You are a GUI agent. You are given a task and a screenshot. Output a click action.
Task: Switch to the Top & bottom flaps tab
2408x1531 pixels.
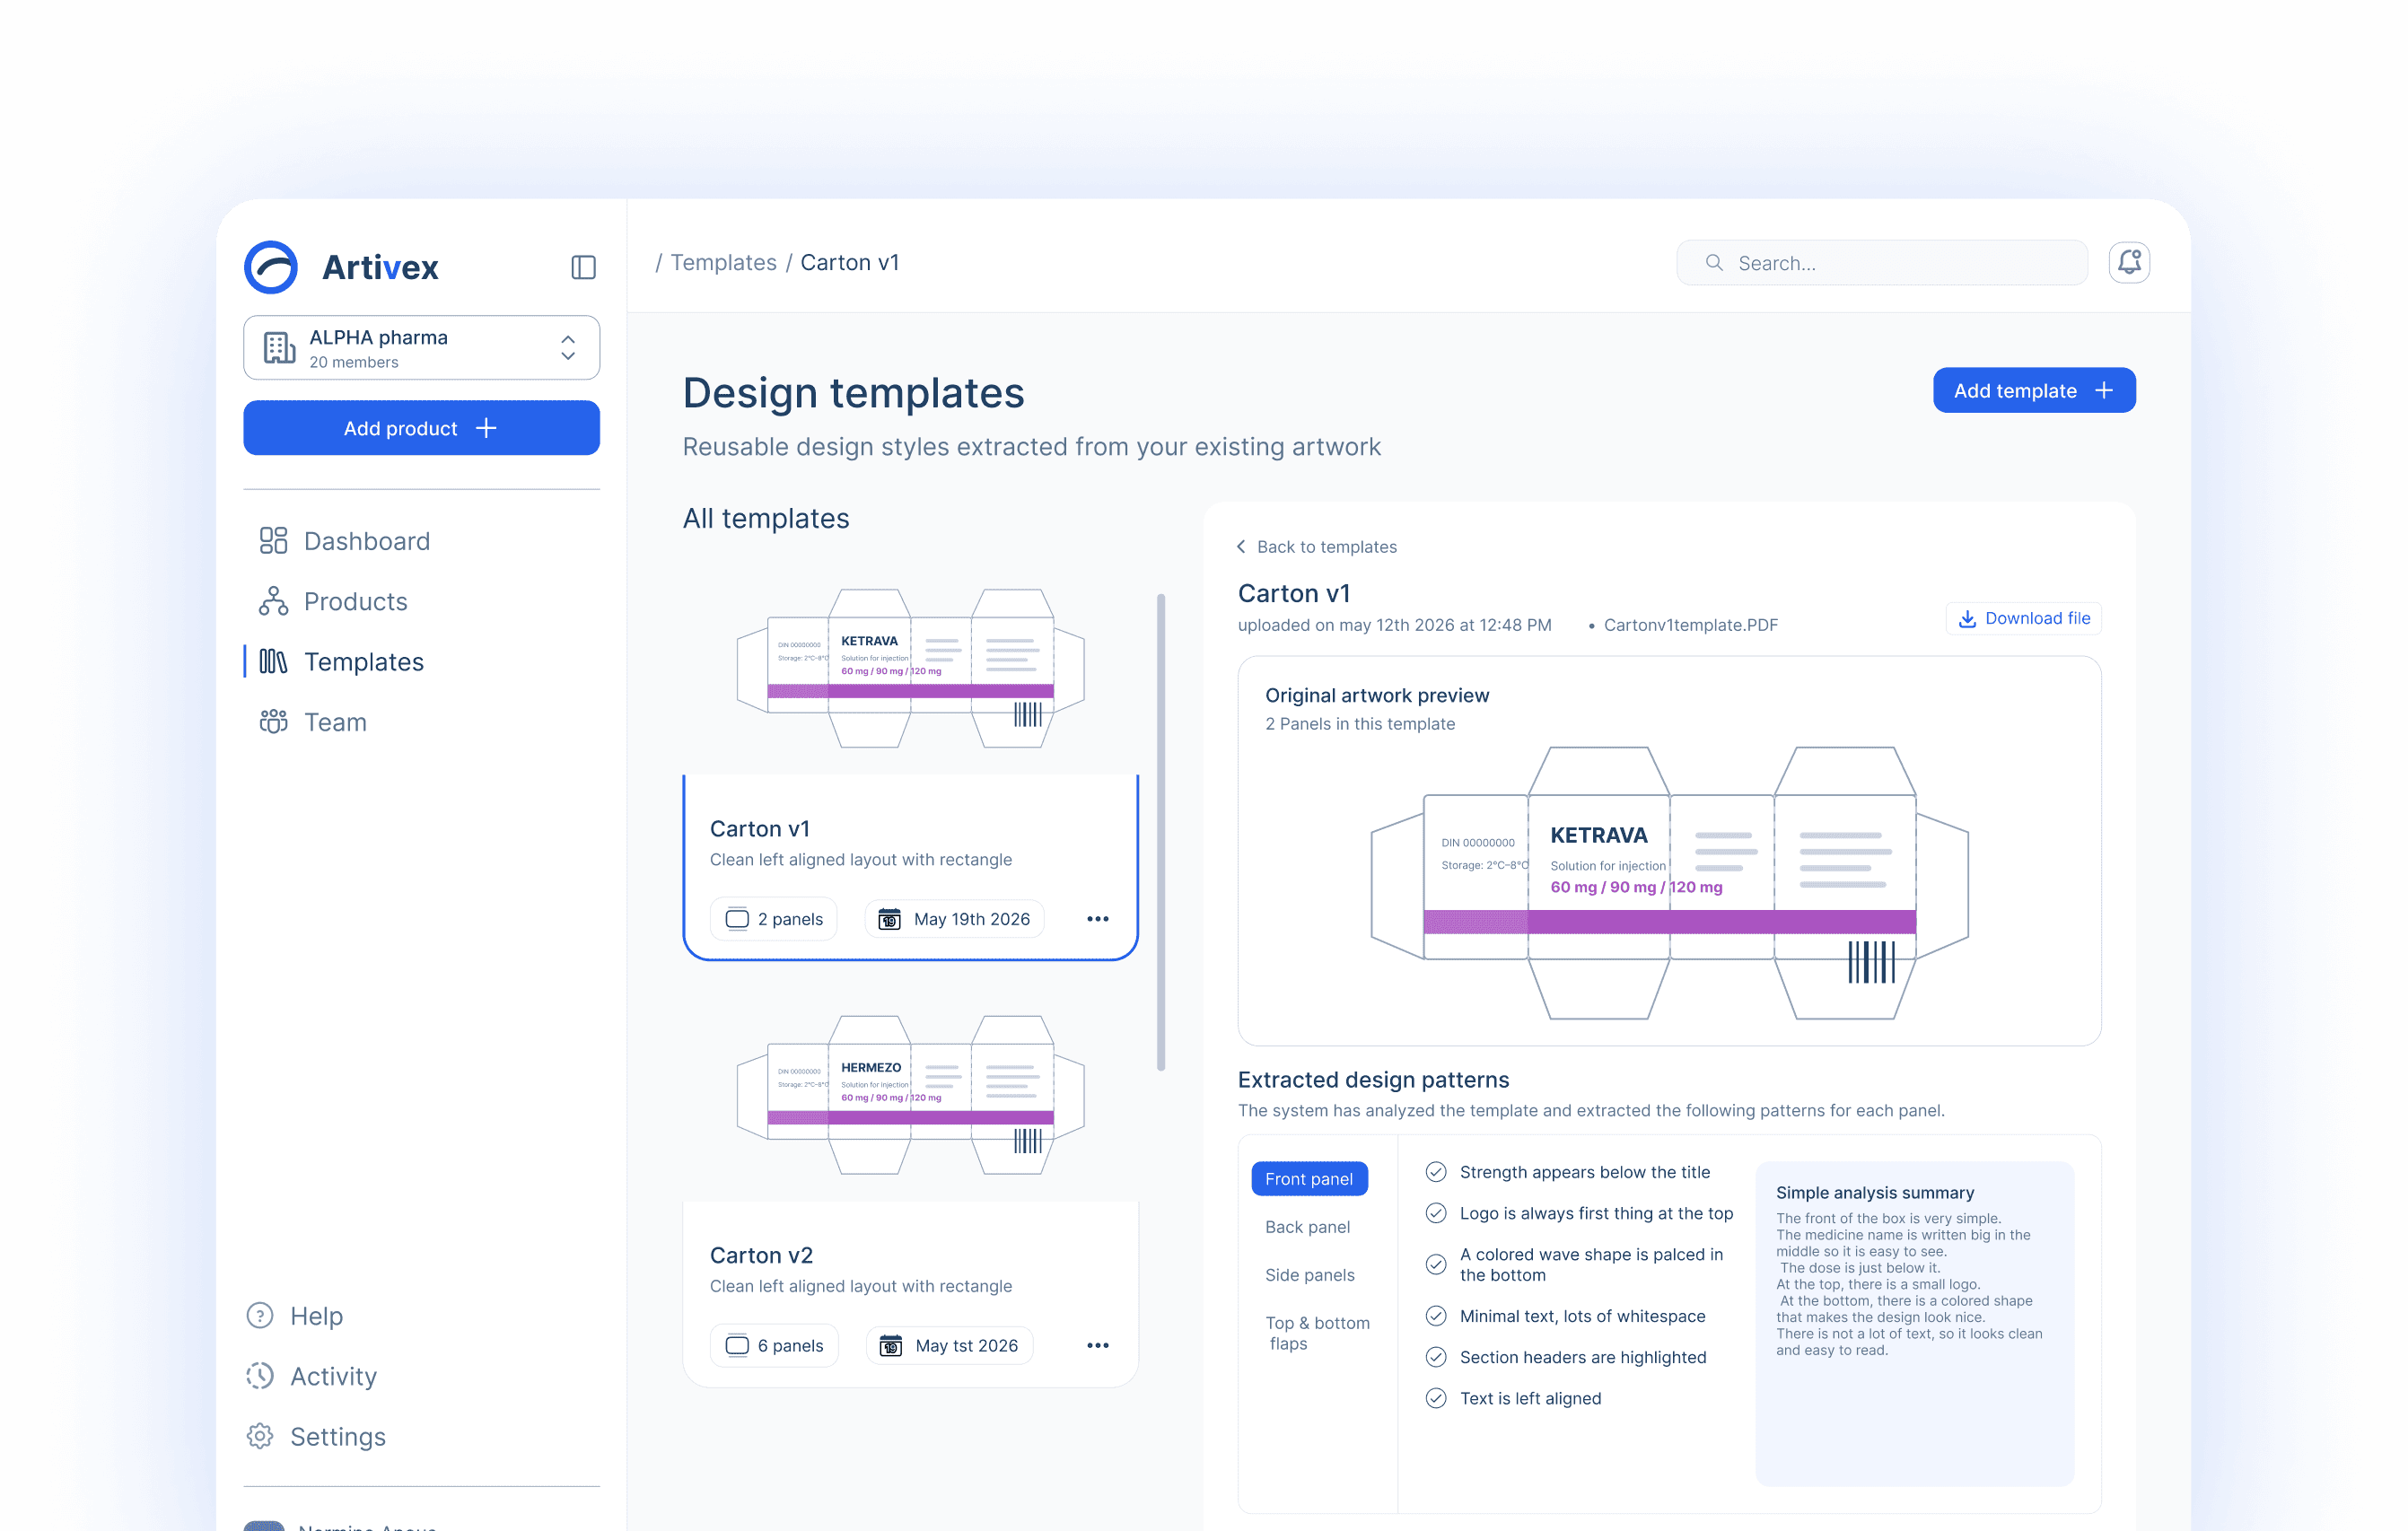pos(1317,1333)
